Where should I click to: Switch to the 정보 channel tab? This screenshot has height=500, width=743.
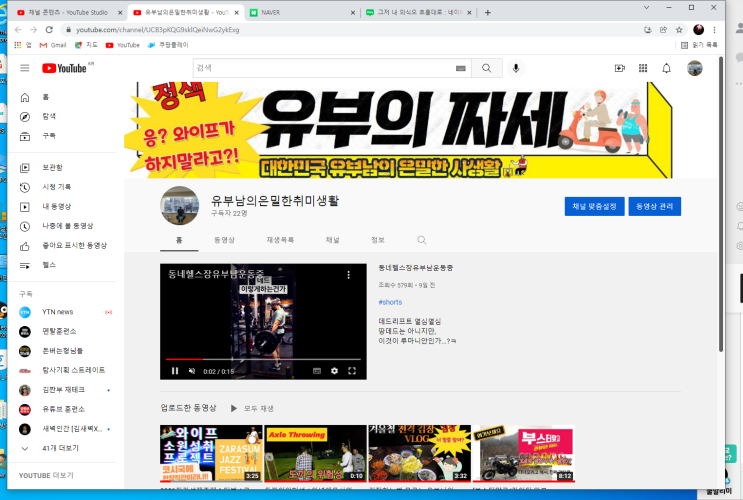pos(378,240)
